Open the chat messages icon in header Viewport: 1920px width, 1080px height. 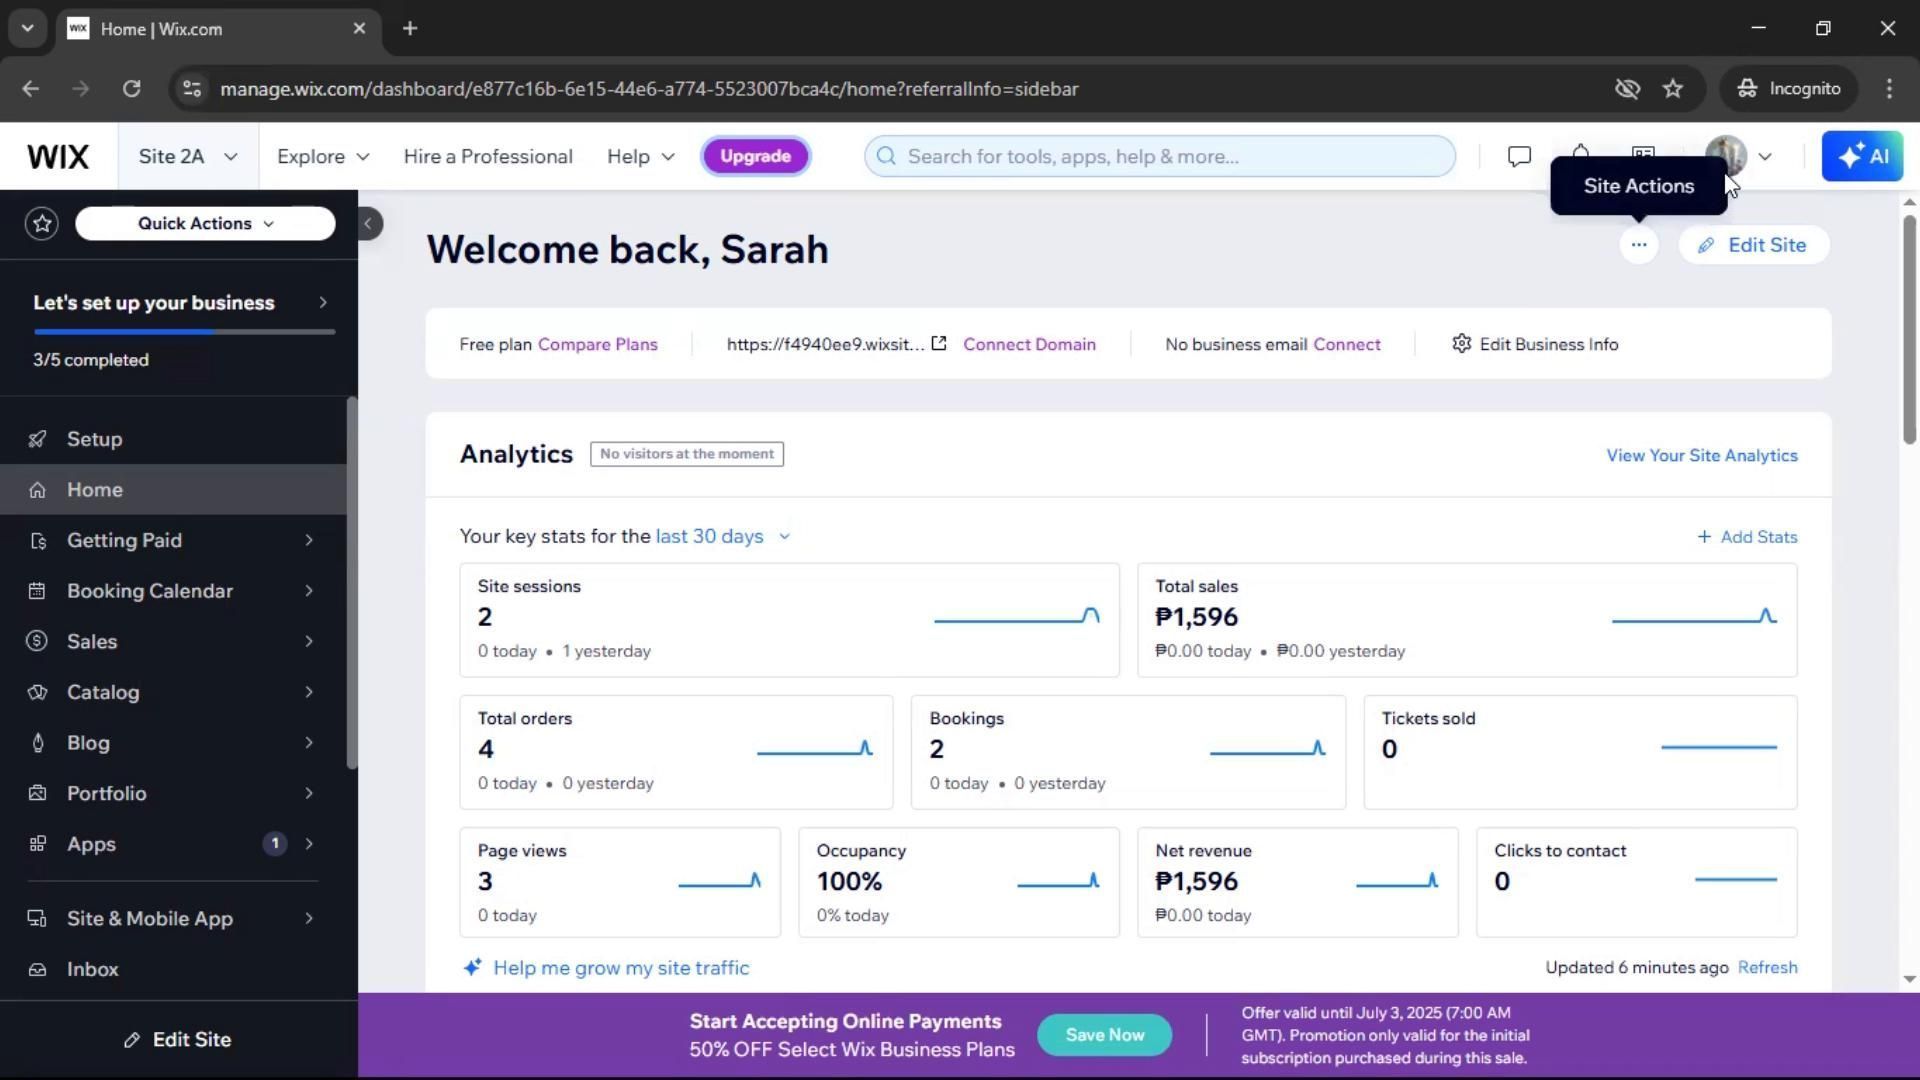pyautogui.click(x=1519, y=156)
